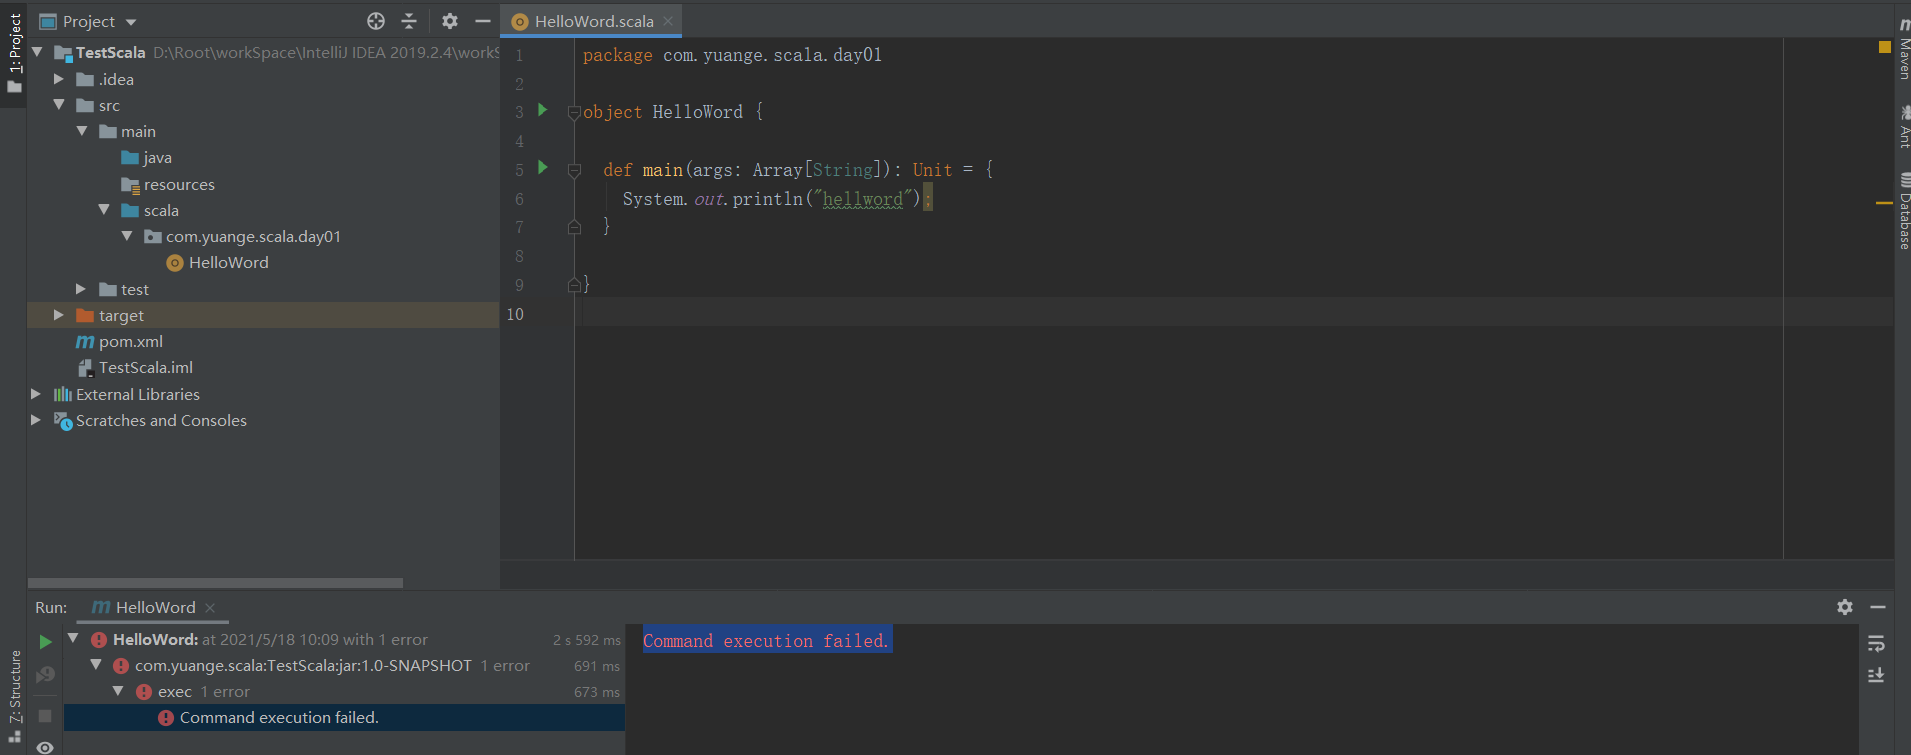This screenshot has width=1911, height=755.
Task: Collapse the main folder
Action: (x=82, y=131)
